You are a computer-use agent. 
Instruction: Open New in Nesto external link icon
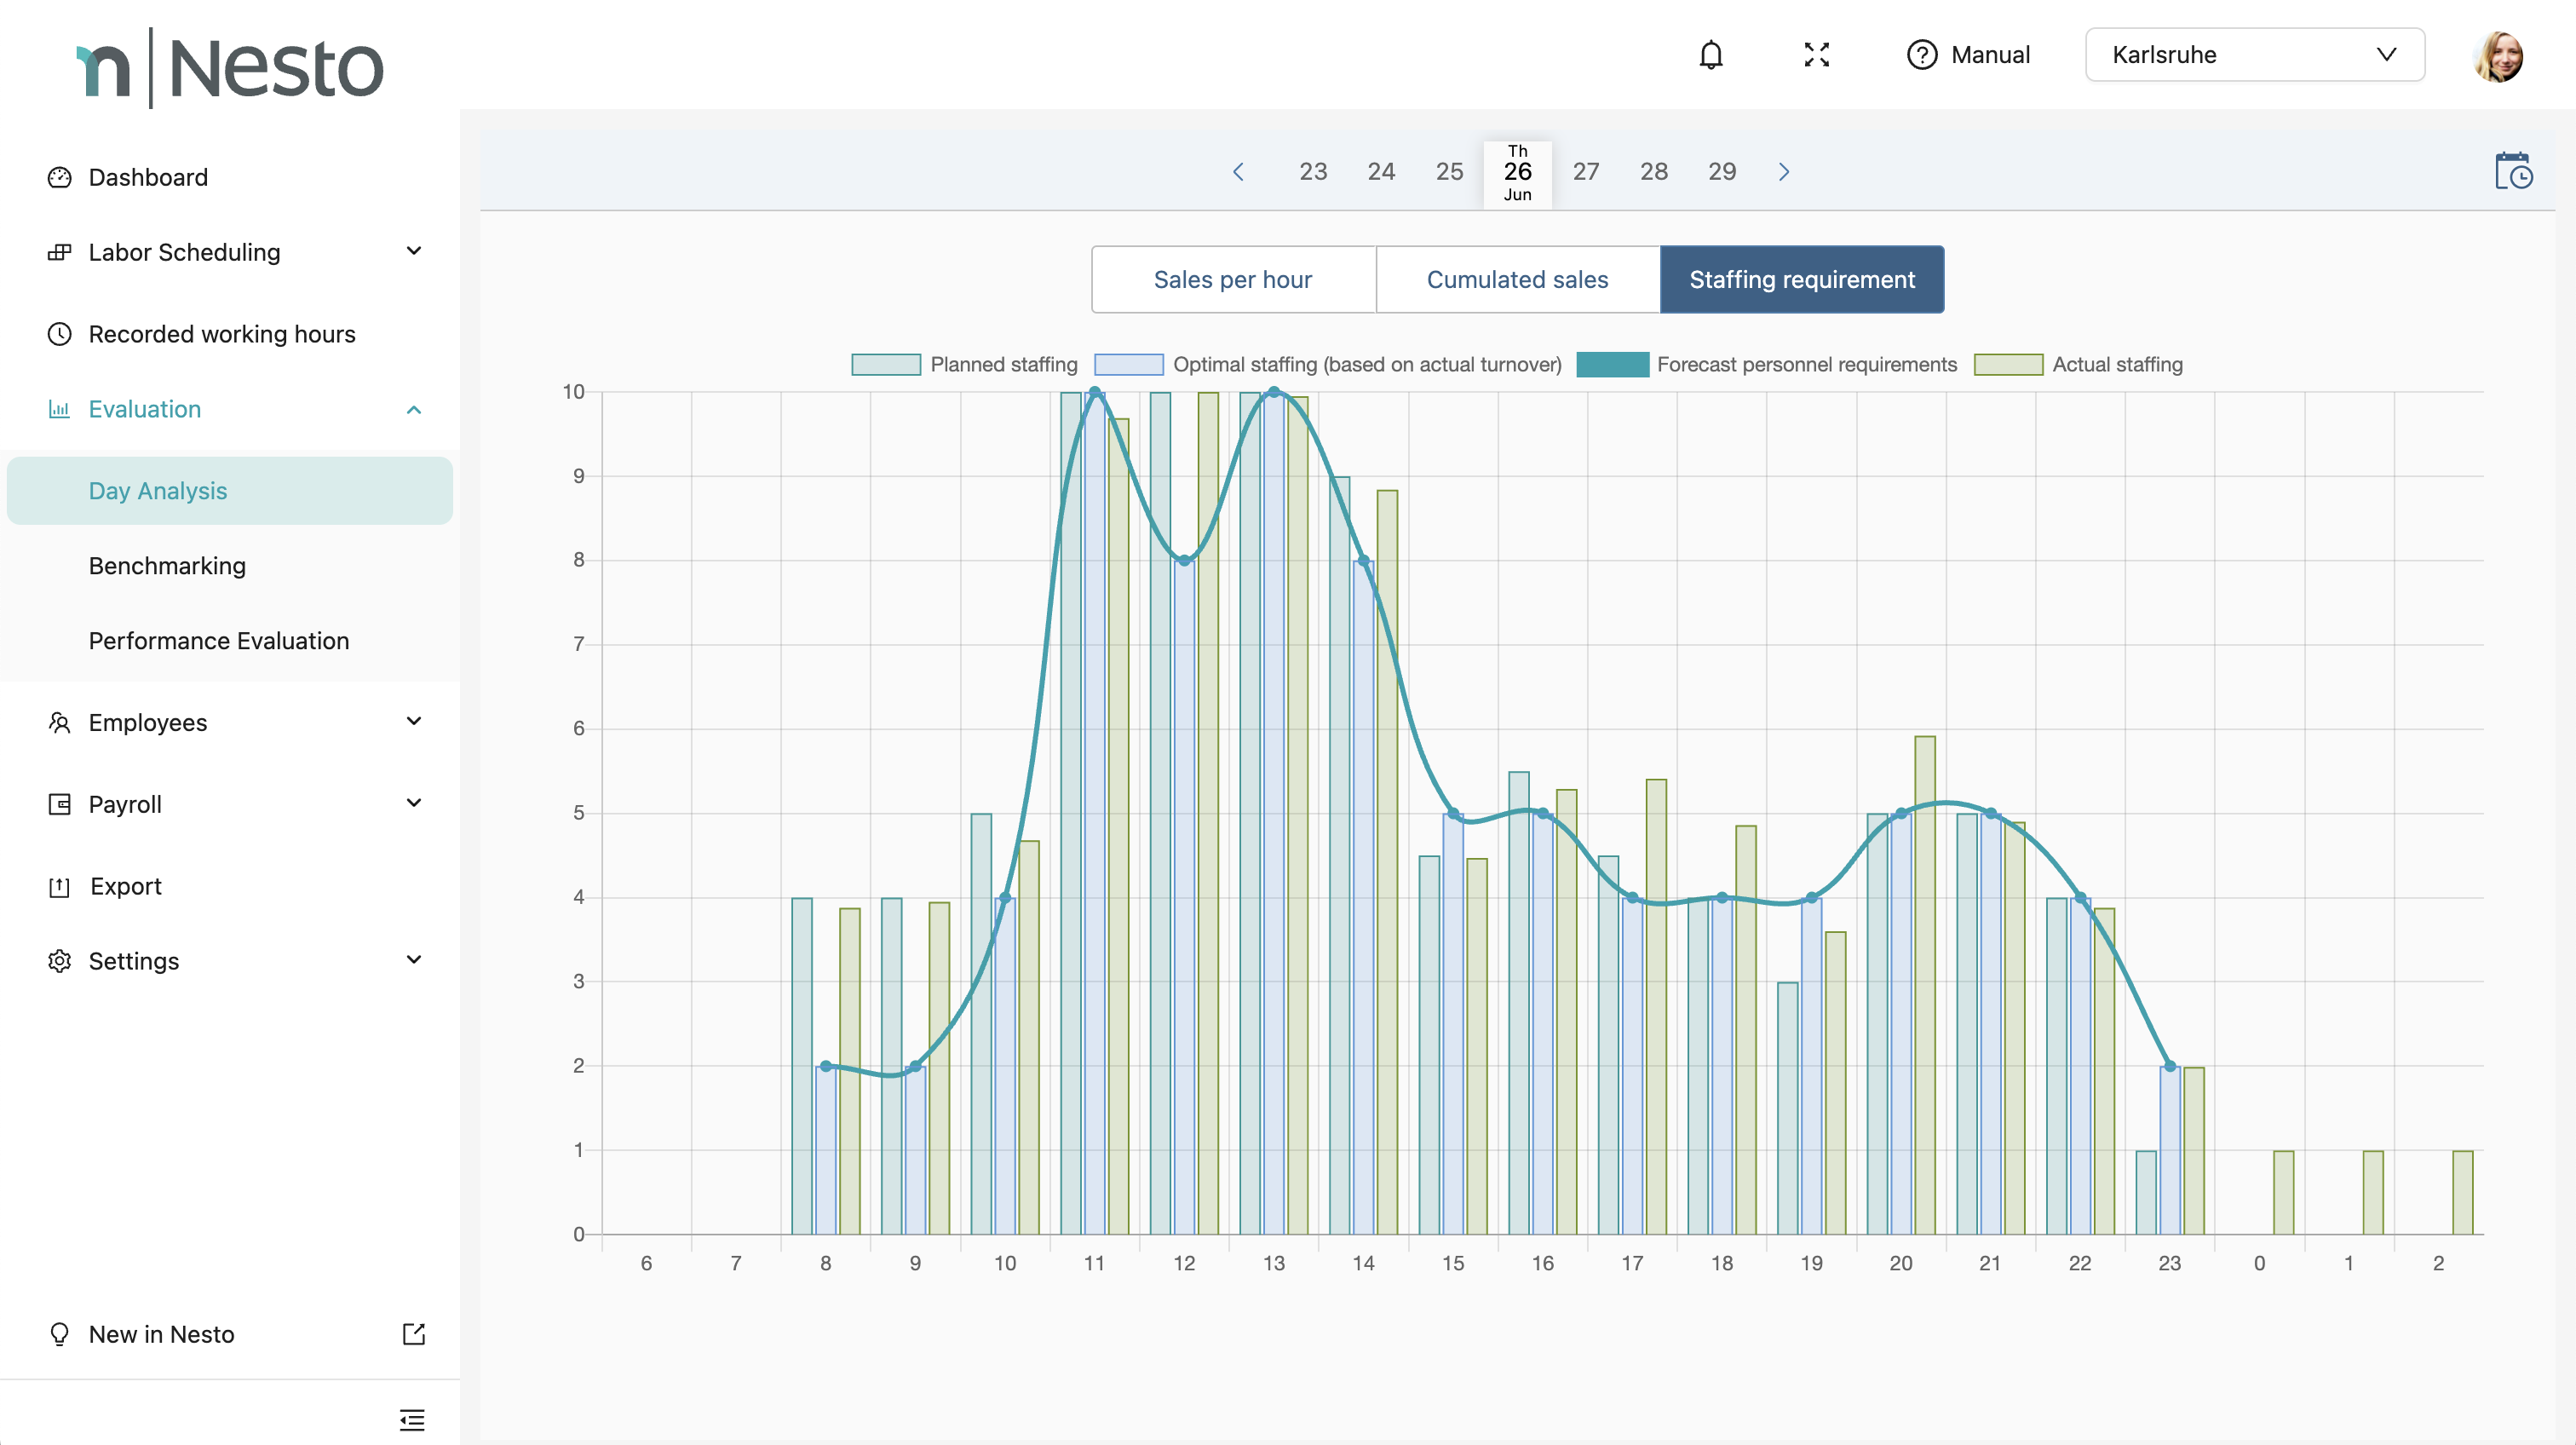click(x=413, y=1334)
